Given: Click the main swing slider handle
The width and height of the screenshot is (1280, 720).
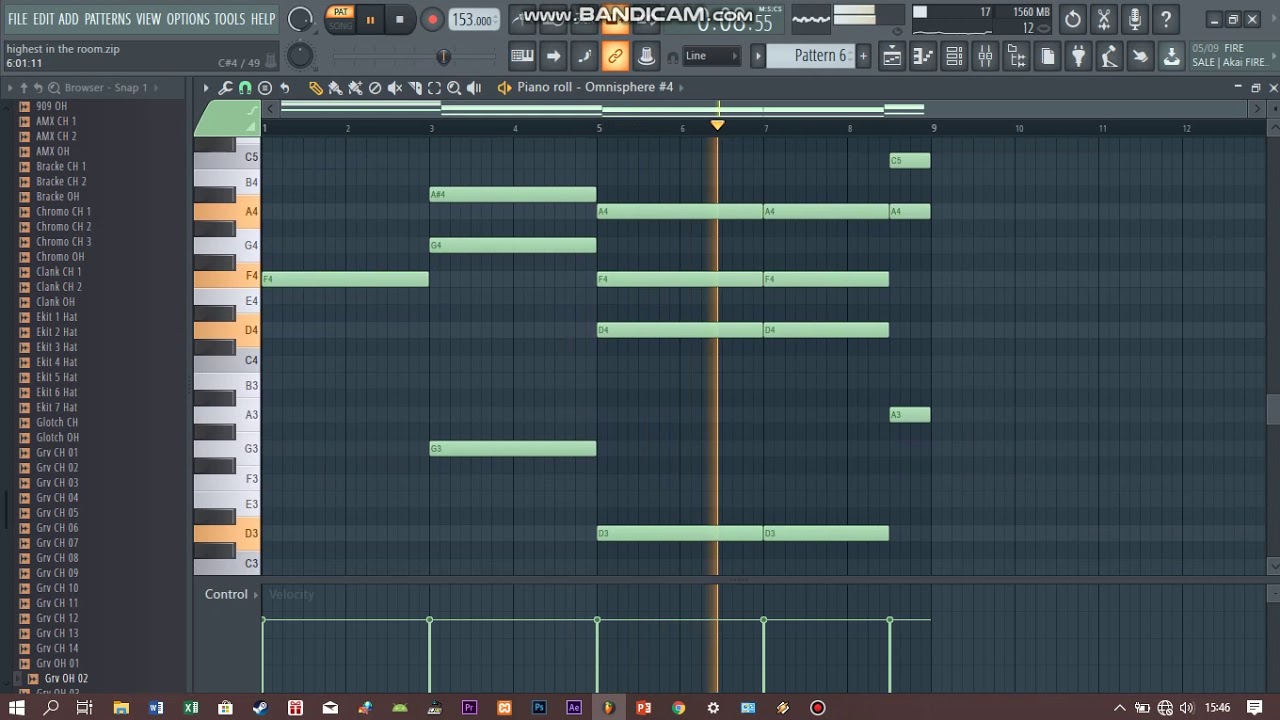Looking at the screenshot, I should tap(443, 57).
